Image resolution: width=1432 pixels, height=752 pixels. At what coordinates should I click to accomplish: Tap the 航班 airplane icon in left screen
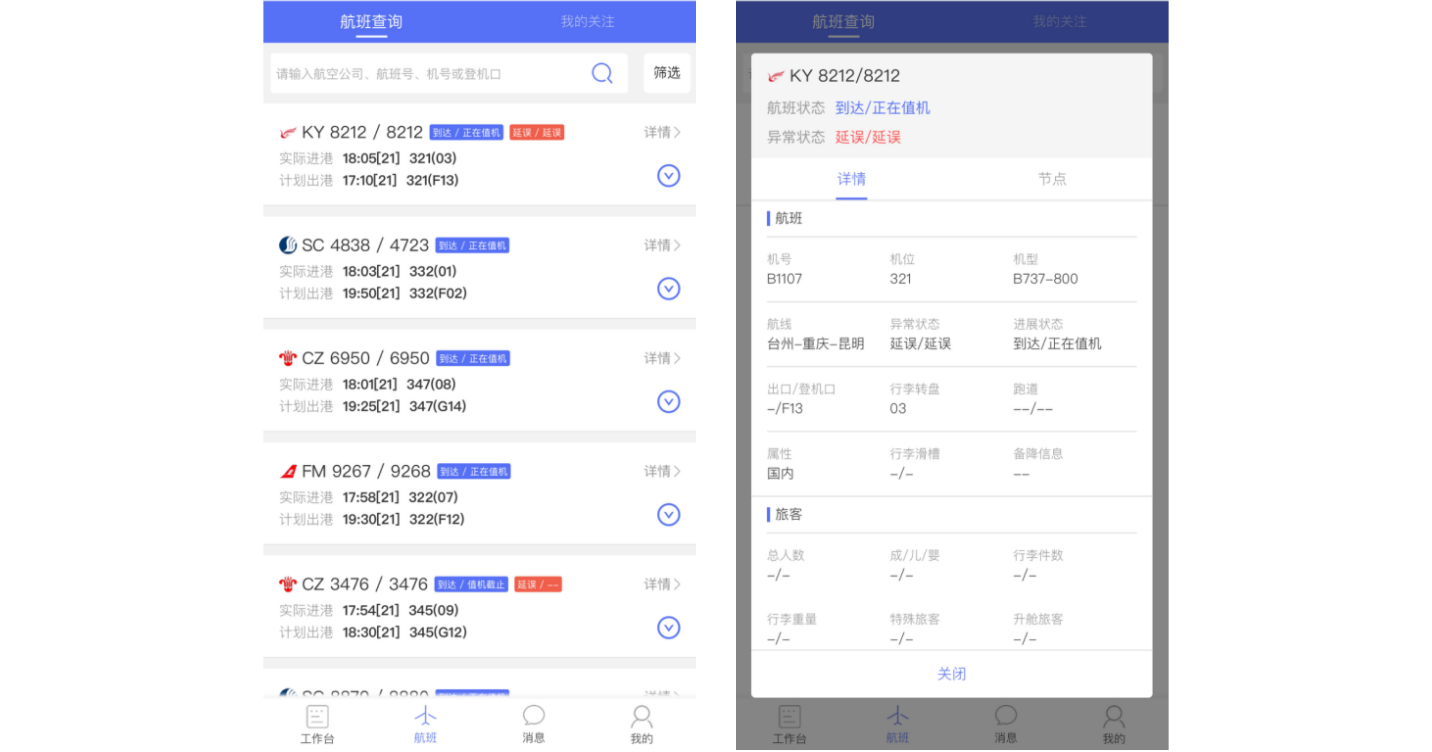[426, 724]
